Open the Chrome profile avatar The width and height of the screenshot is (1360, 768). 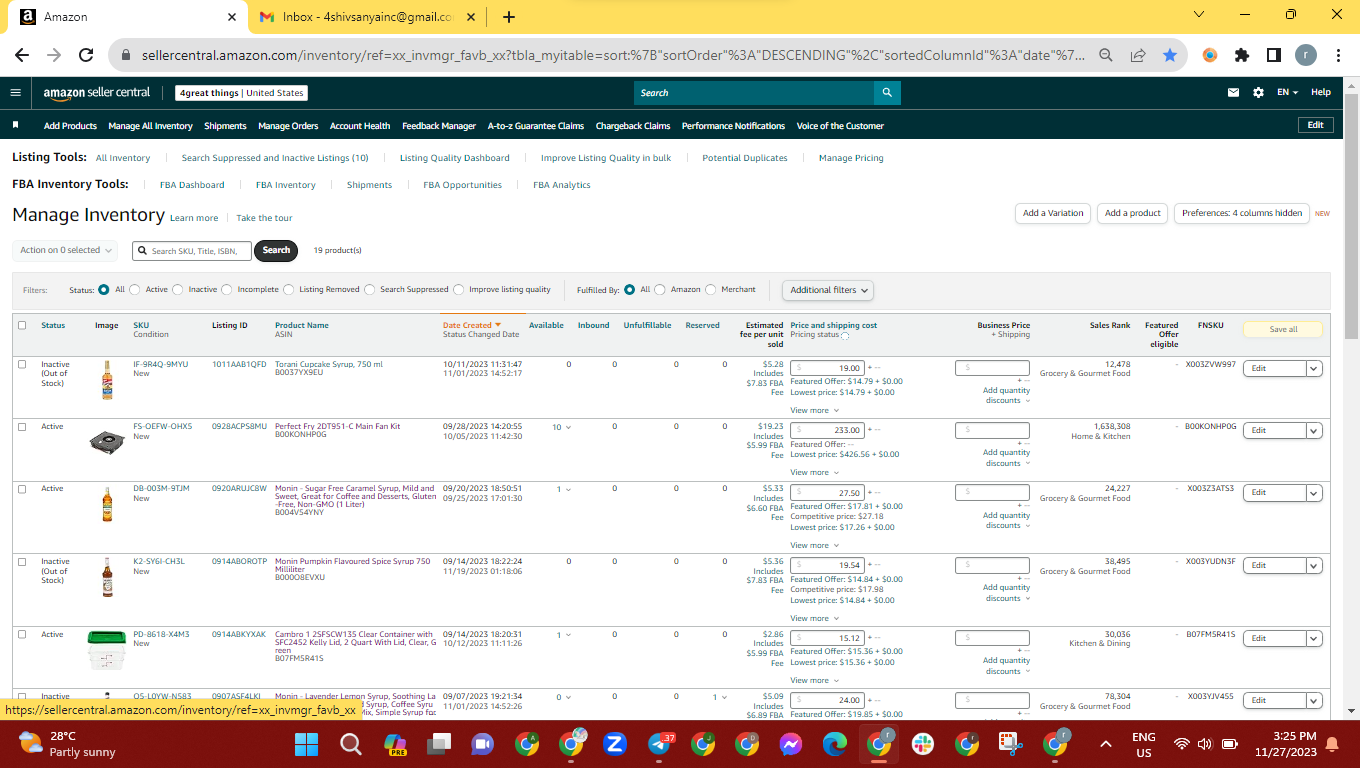click(1306, 56)
